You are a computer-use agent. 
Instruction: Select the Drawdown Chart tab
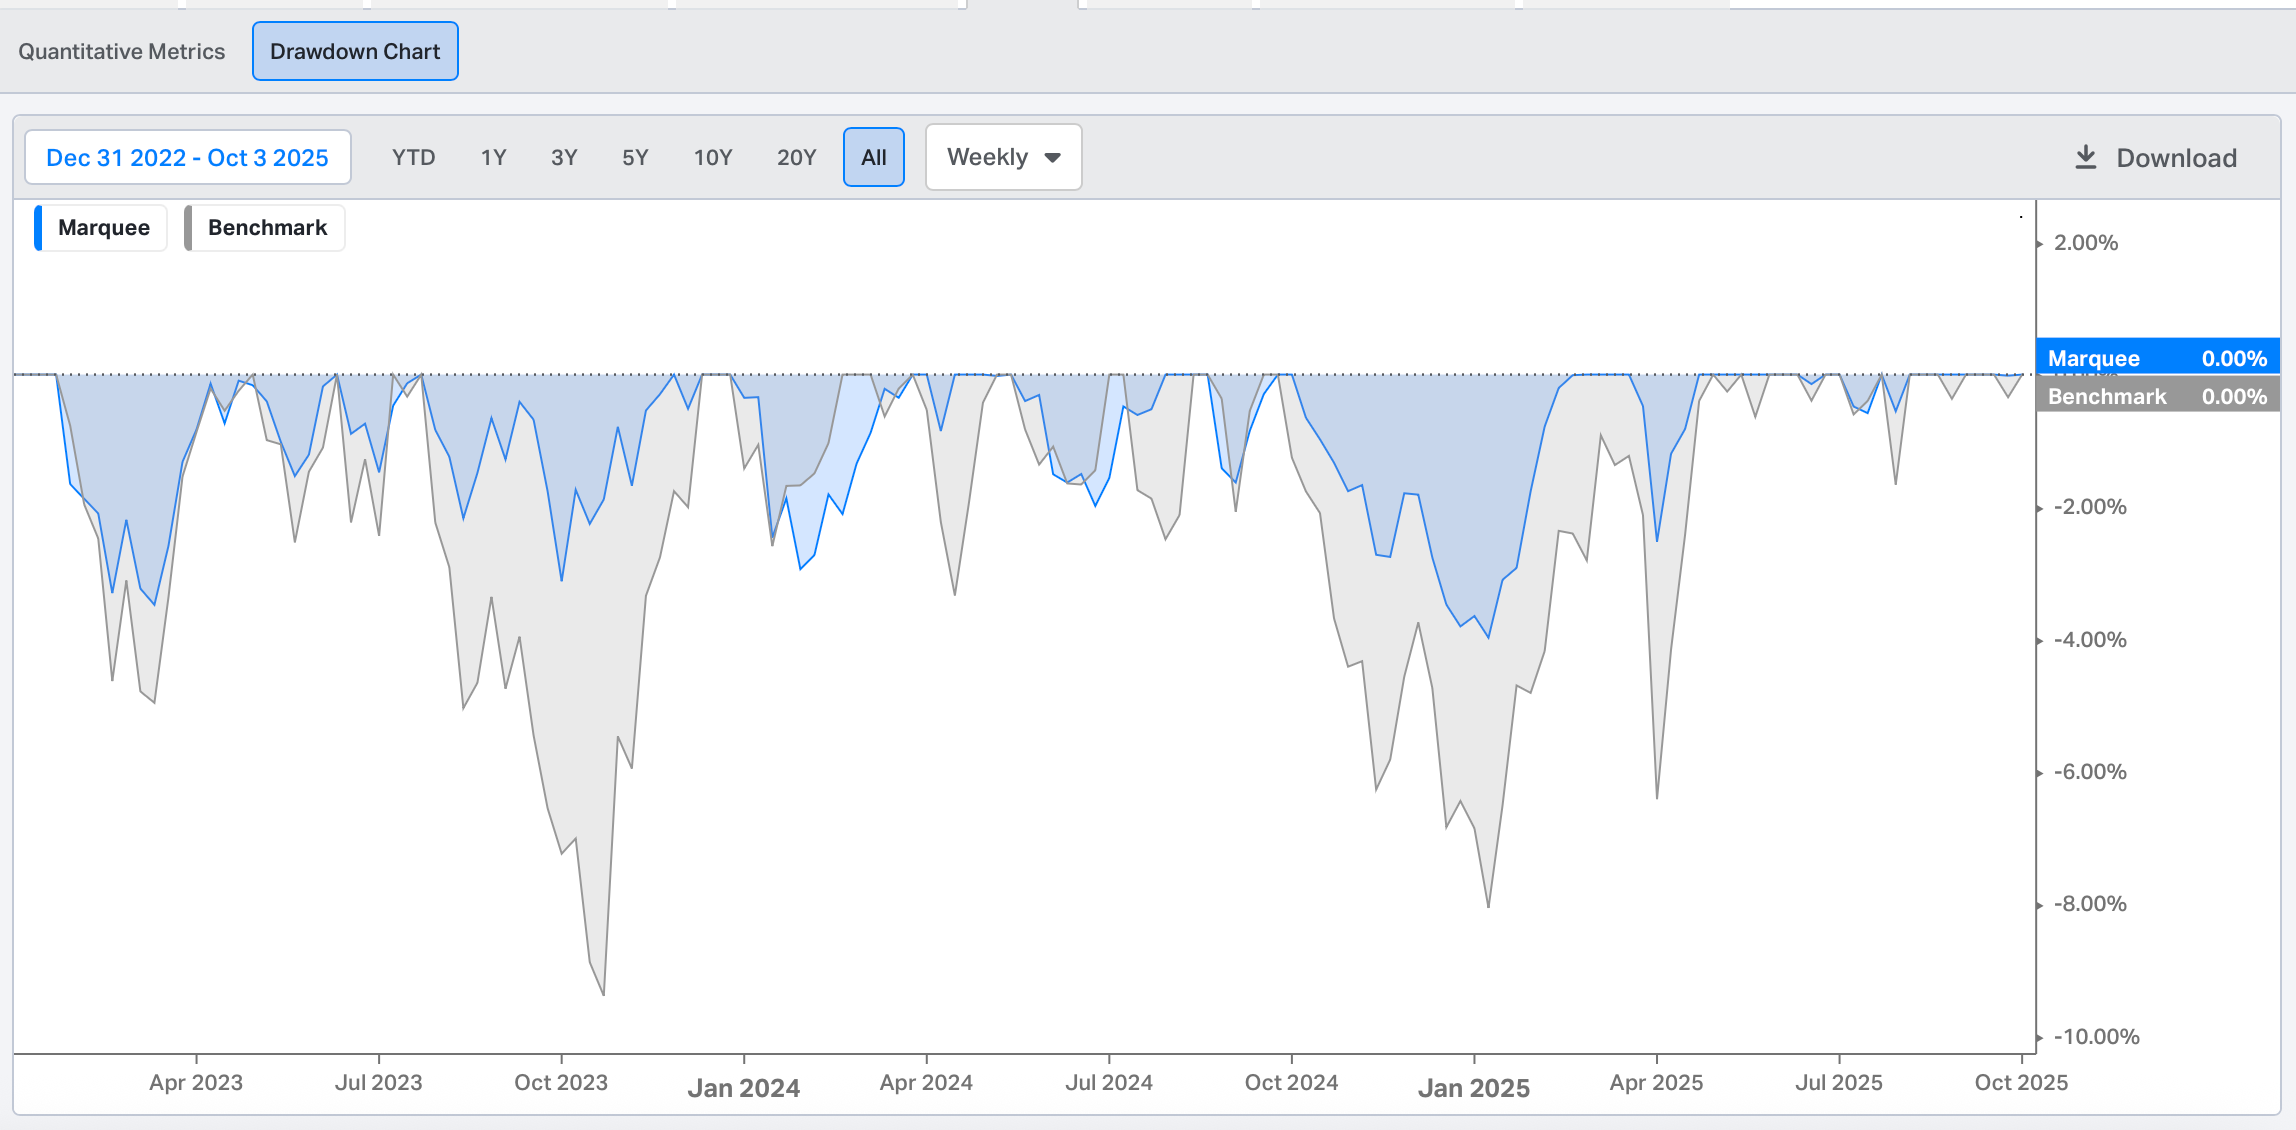click(355, 52)
